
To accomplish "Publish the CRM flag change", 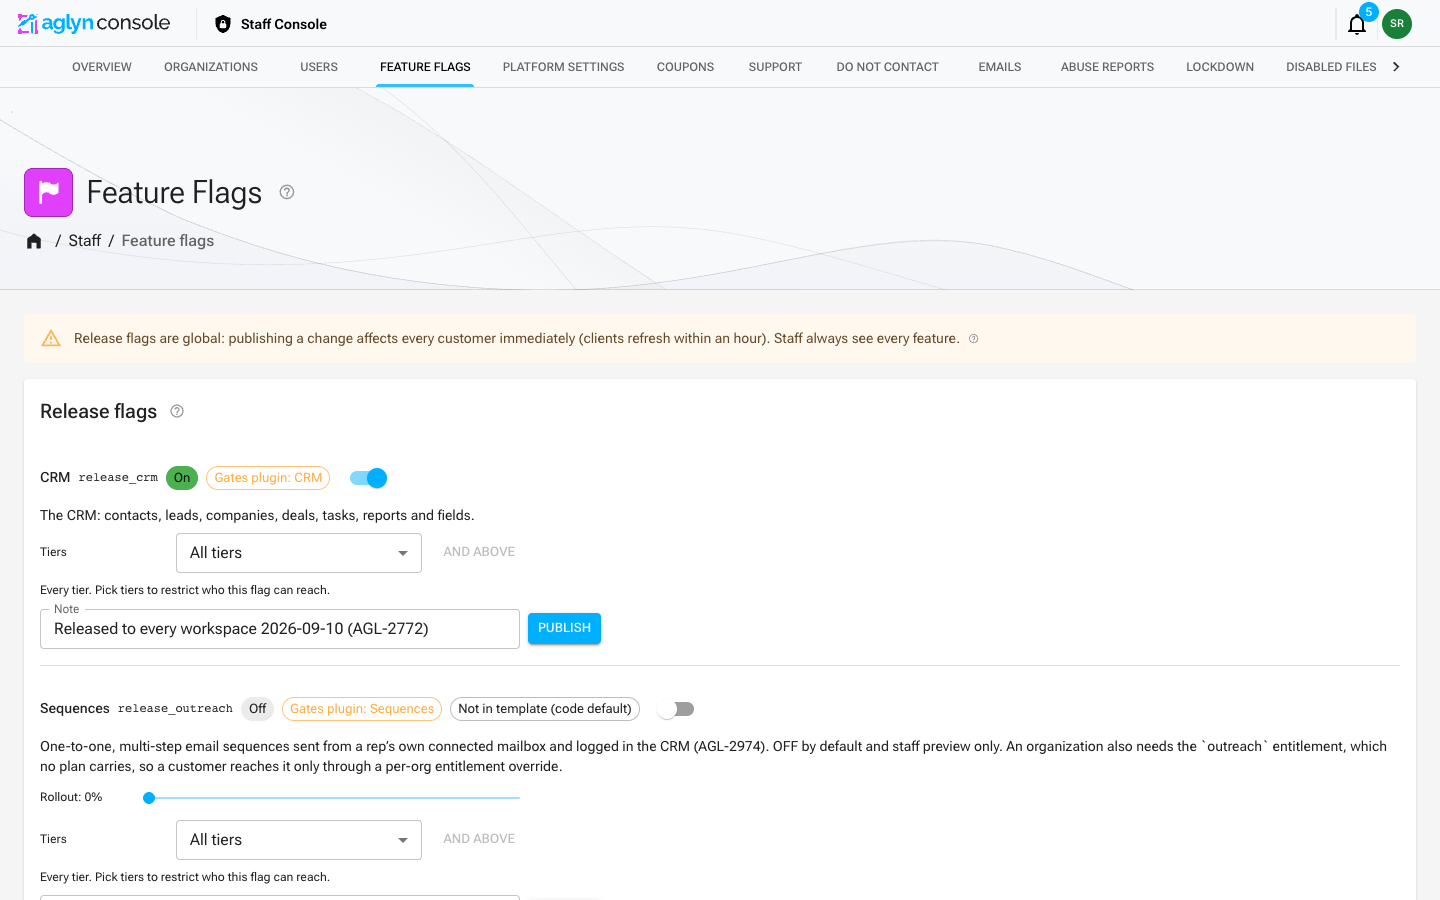I will click(x=564, y=628).
